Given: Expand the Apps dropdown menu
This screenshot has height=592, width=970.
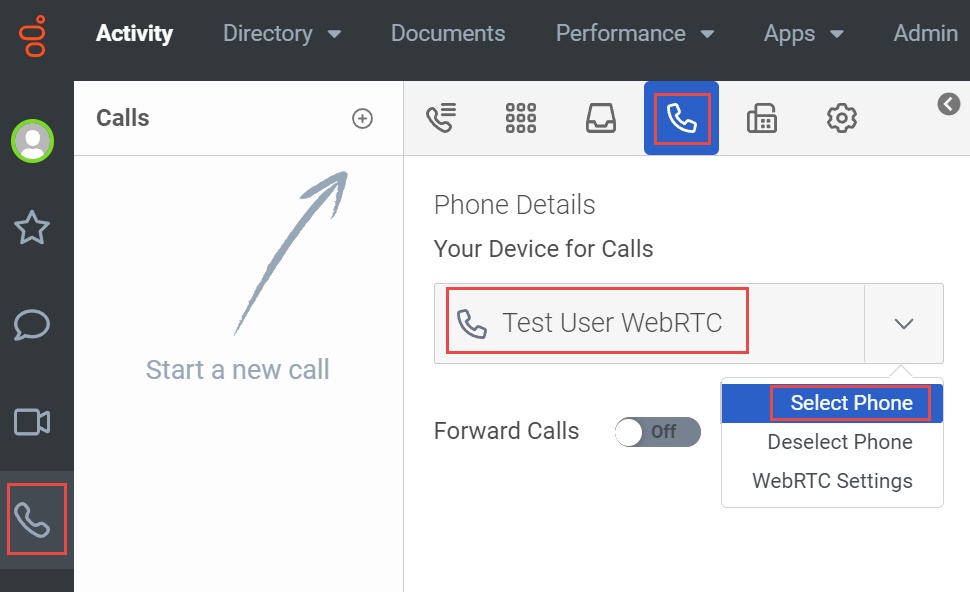Looking at the screenshot, I should 803,33.
